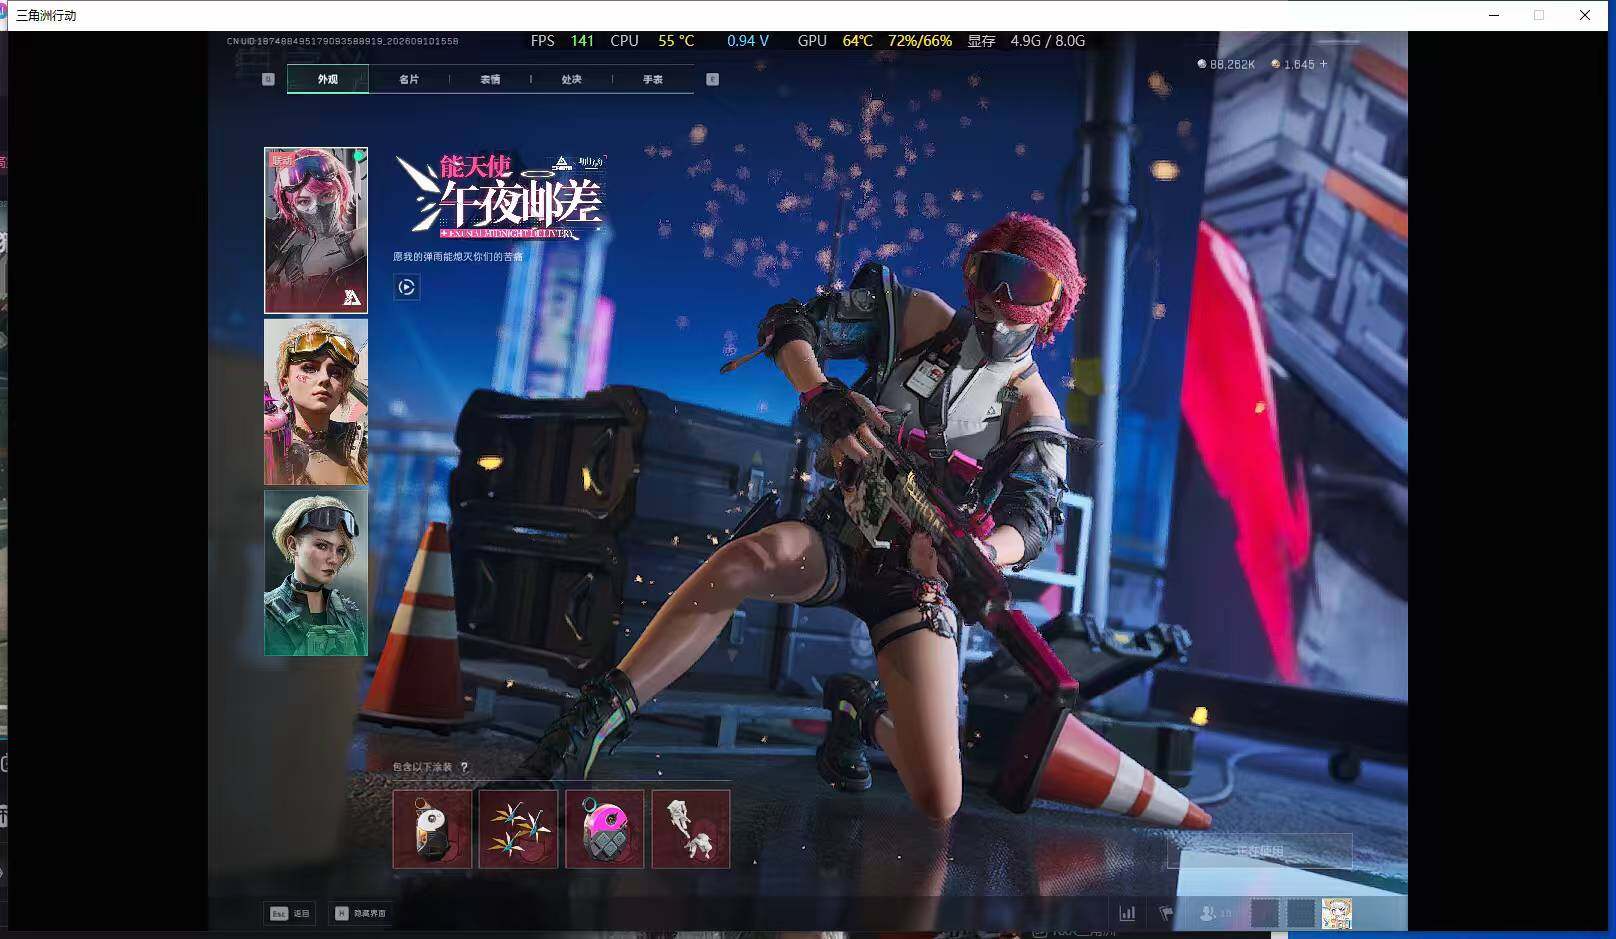
Task: Select the green-uniform default skin thumbnail
Action: point(316,573)
